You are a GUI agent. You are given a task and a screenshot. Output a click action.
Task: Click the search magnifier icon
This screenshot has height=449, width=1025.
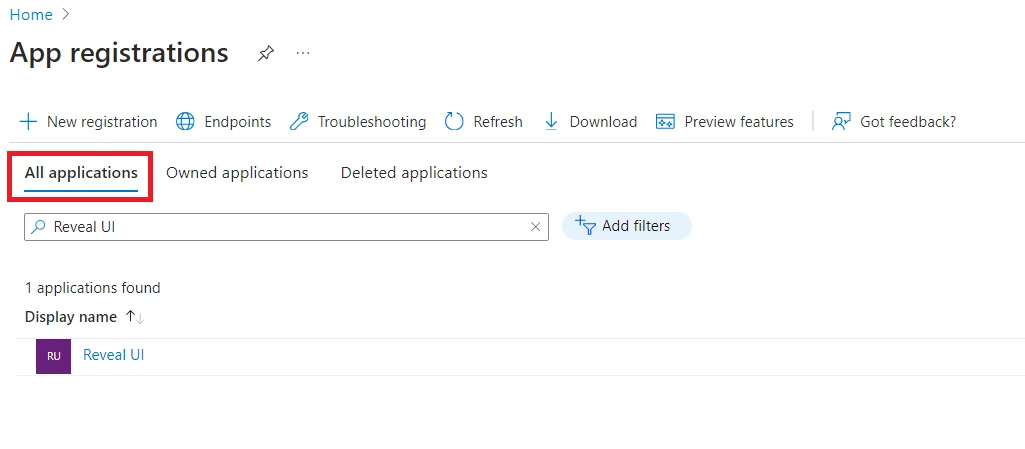(x=39, y=227)
